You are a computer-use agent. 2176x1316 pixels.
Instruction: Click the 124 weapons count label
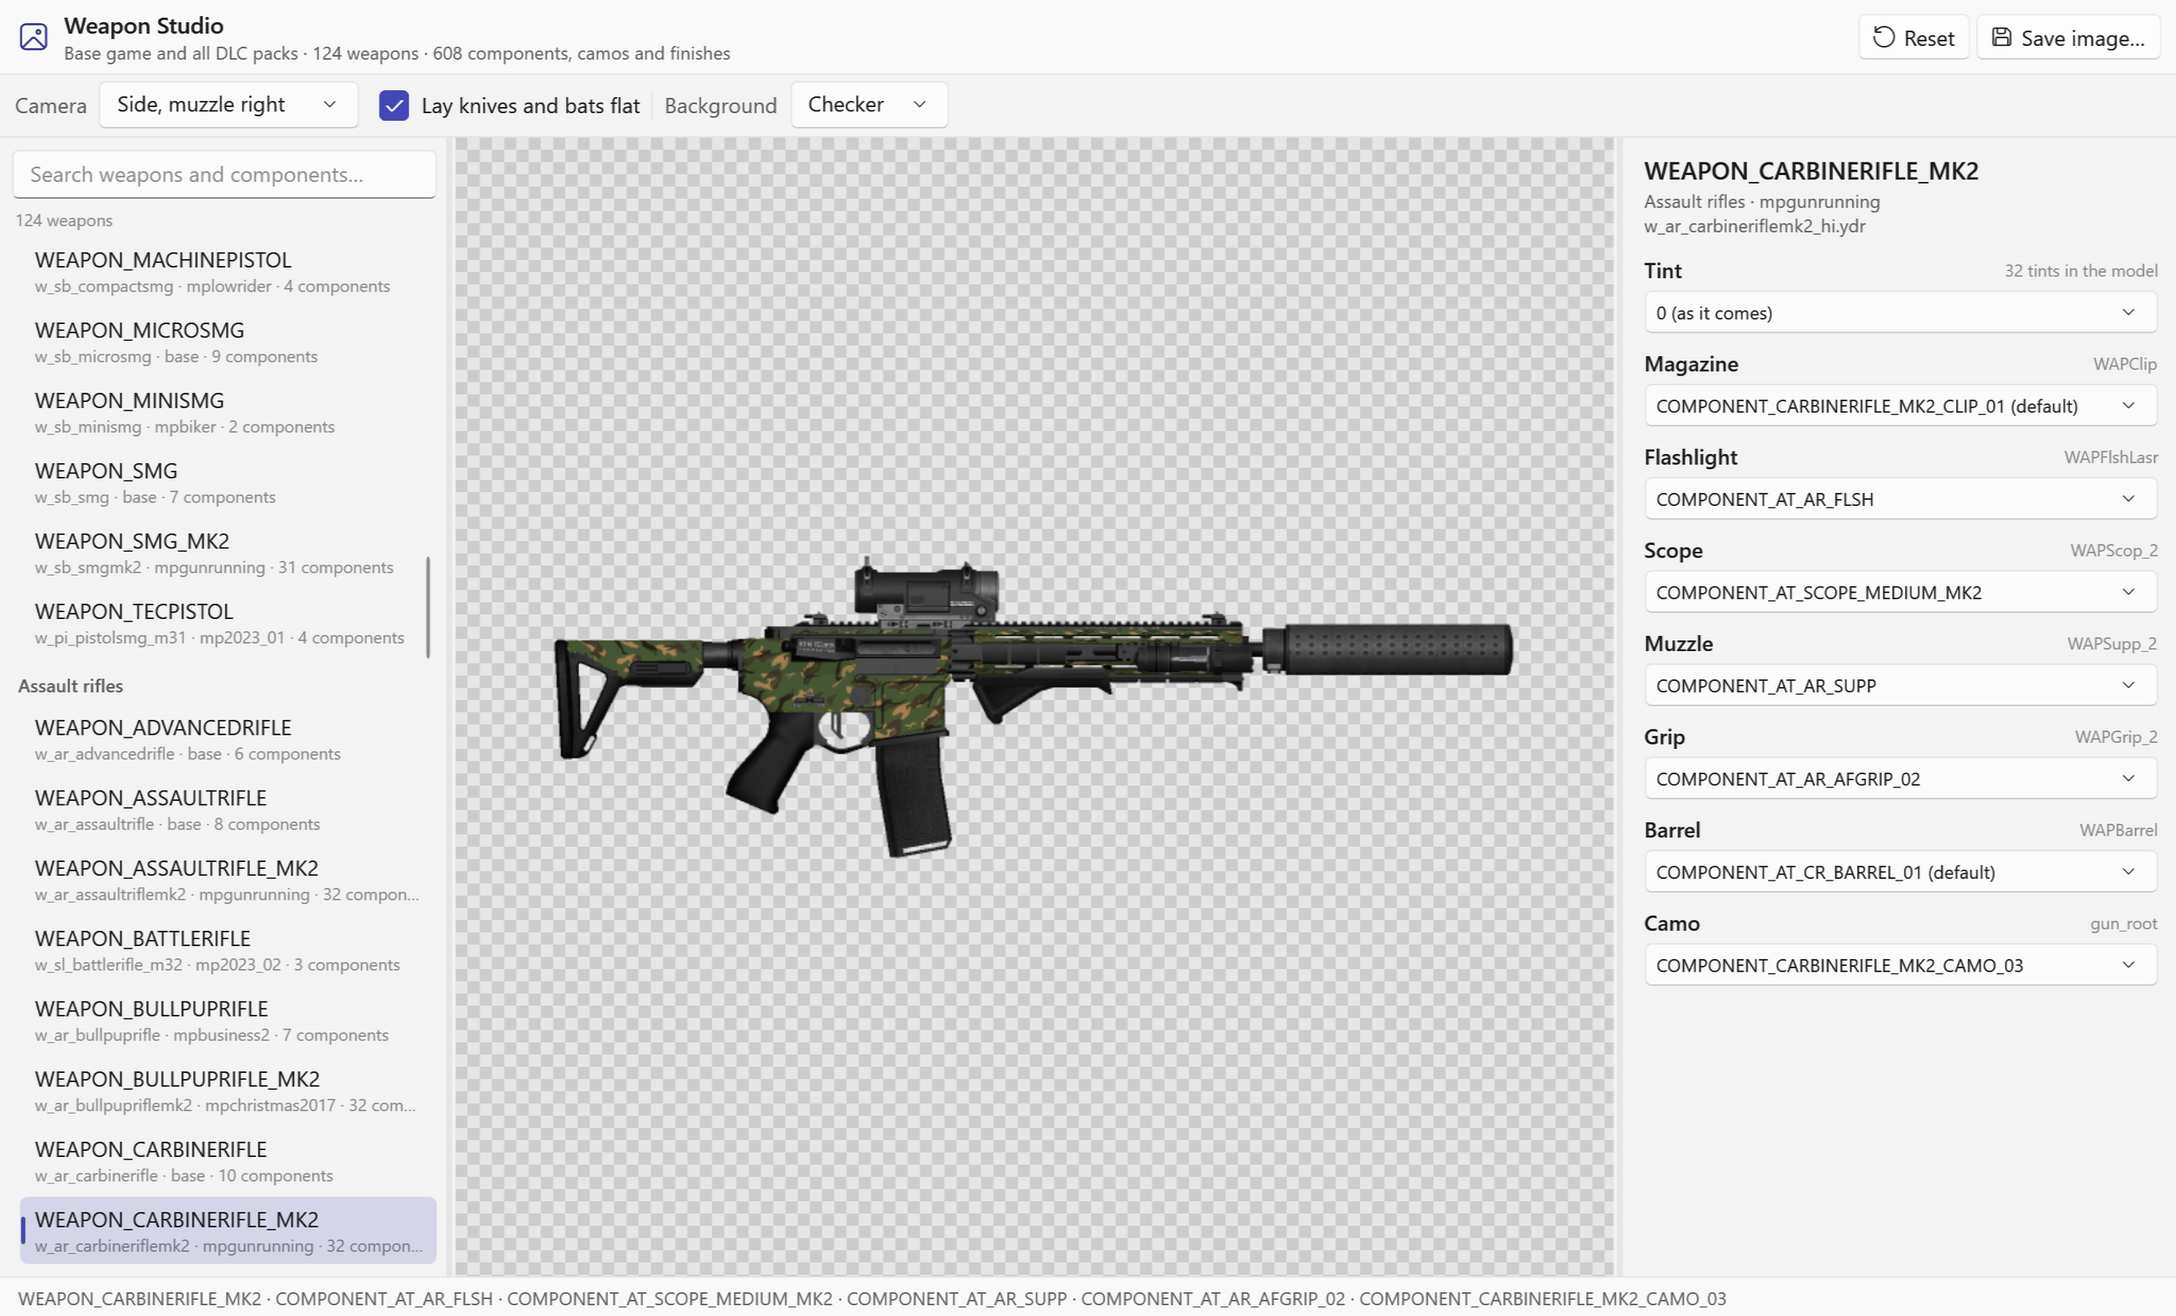point(64,221)
